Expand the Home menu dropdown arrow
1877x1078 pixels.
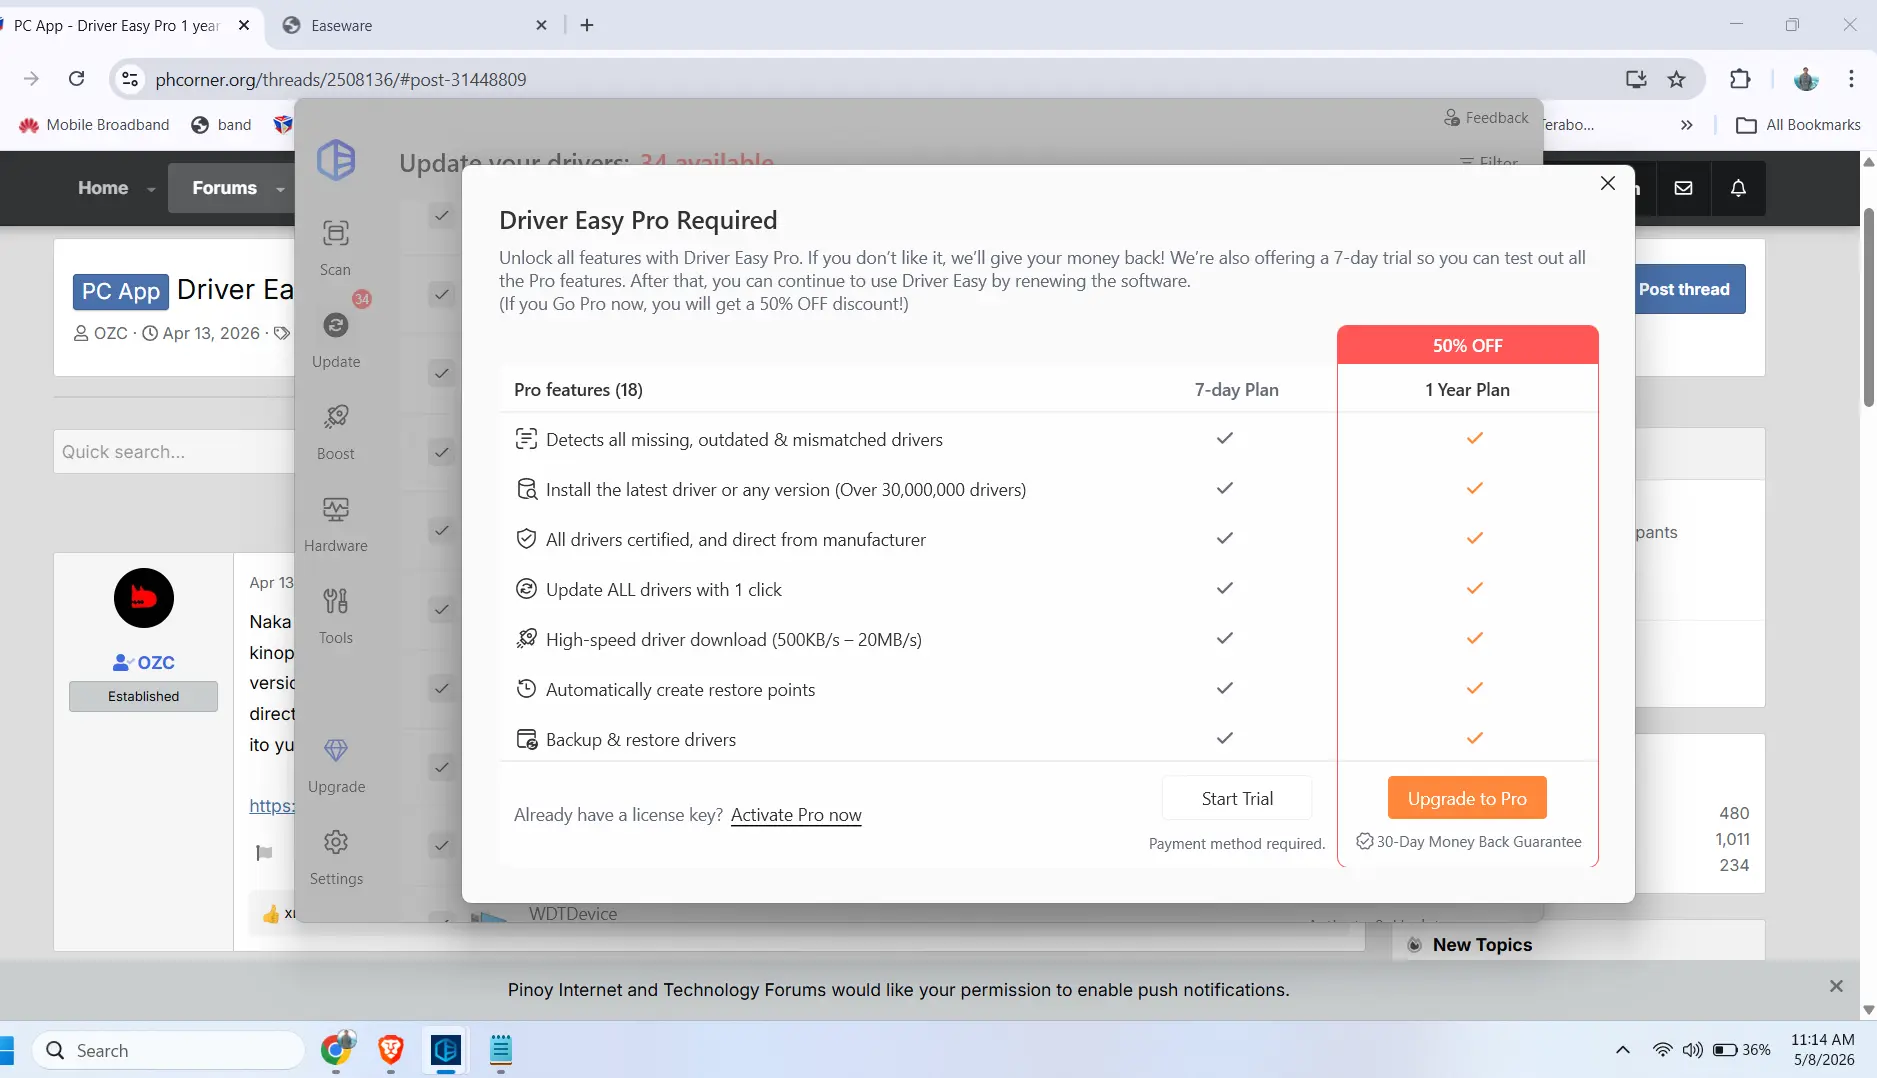pyautogui.click(x=151, y=189)
